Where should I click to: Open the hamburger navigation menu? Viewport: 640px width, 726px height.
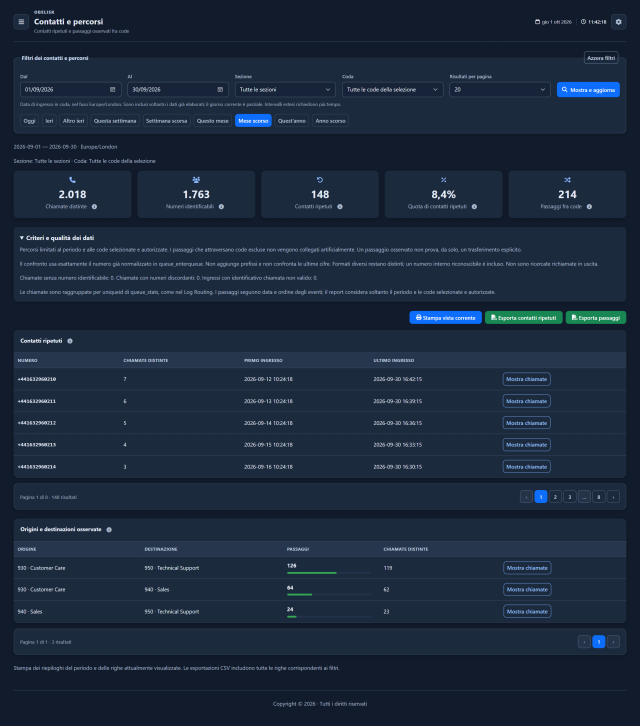pos(21,22)
